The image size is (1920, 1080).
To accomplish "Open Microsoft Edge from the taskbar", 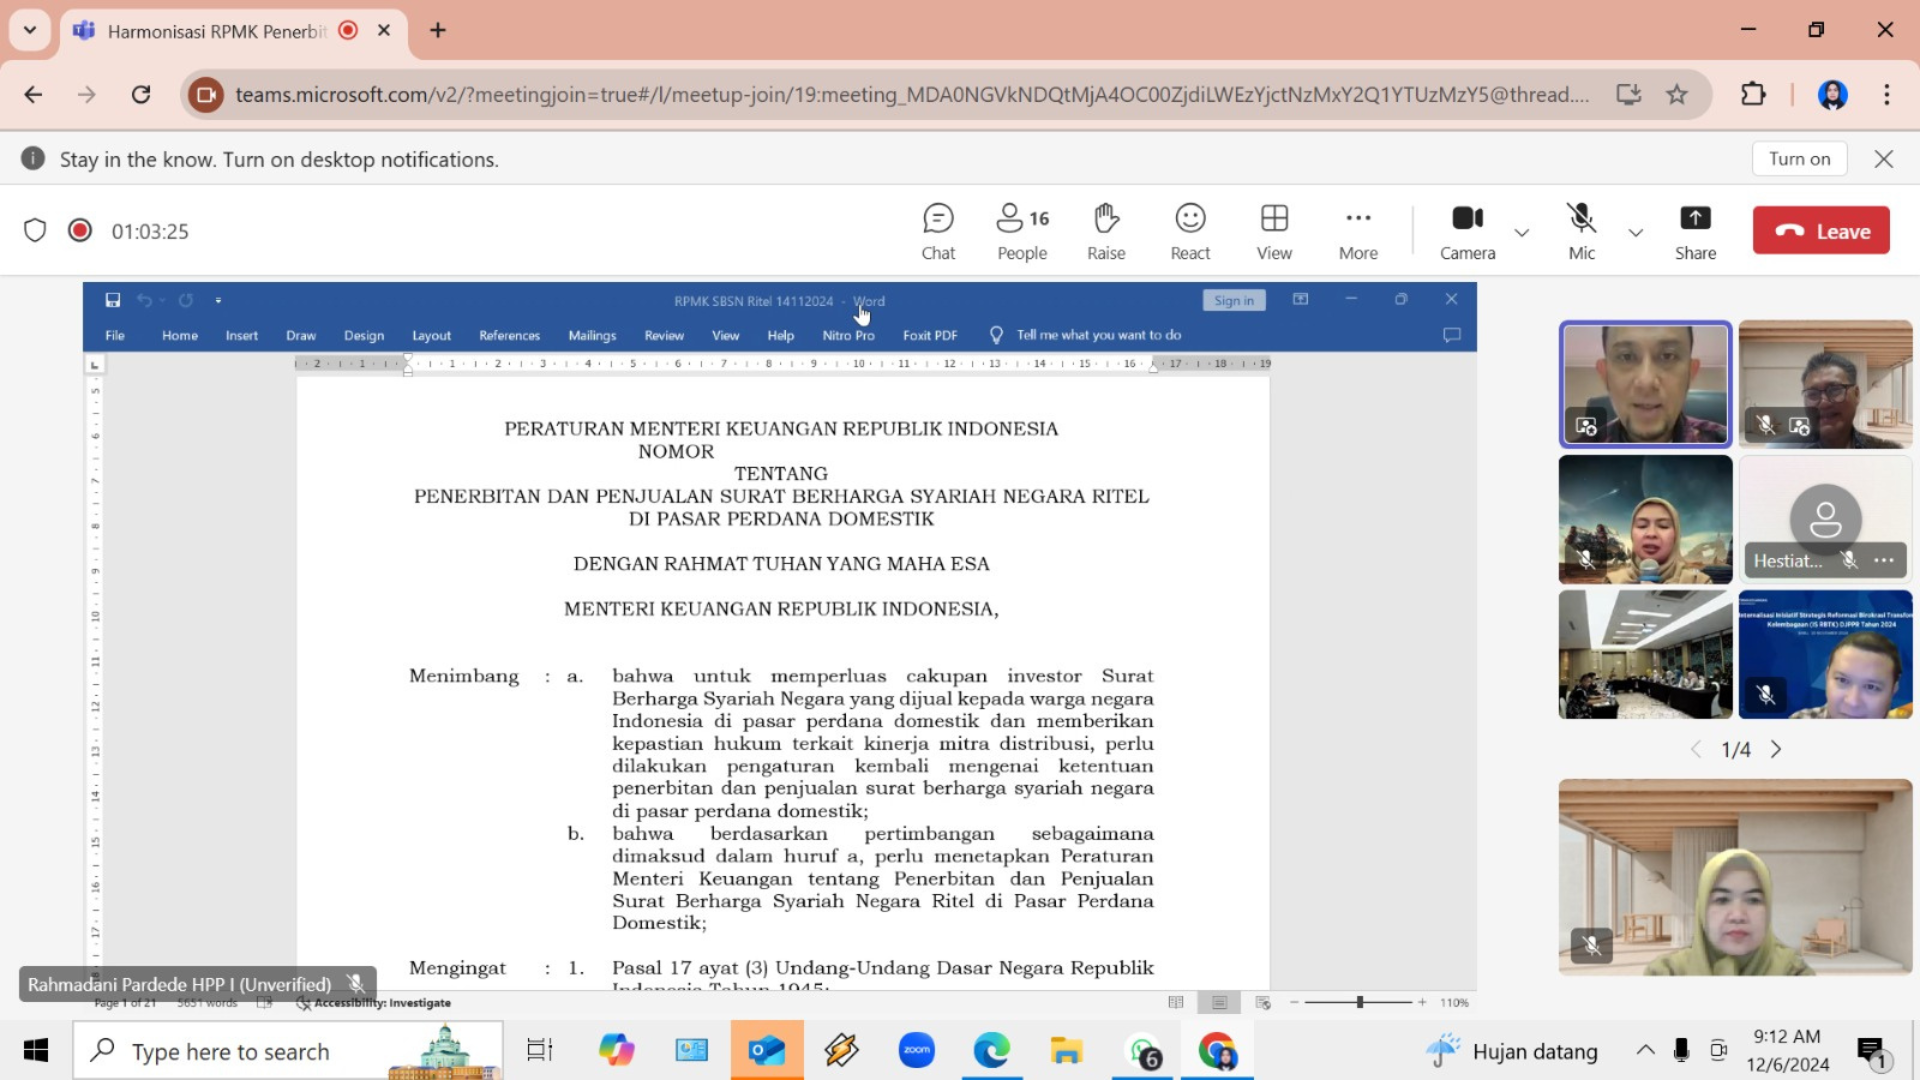I will (991, 1050).
